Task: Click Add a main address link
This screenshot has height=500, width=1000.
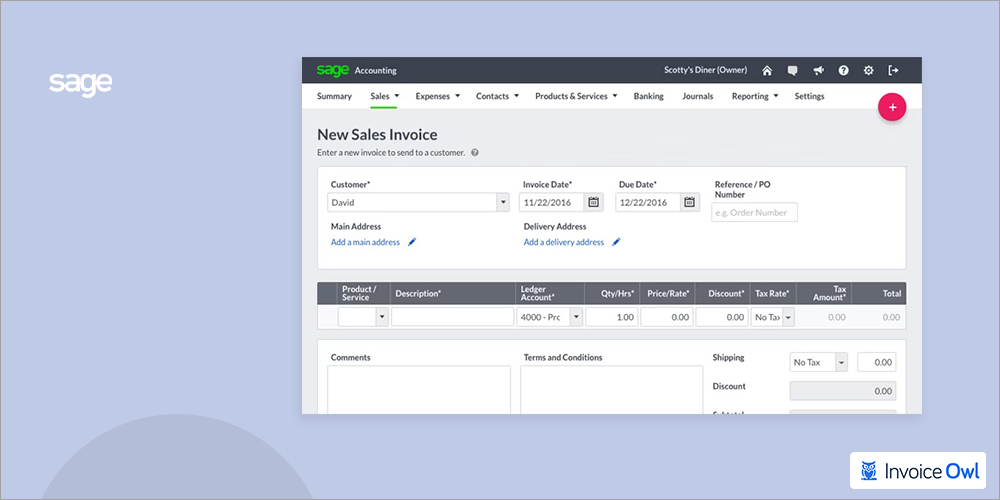Action: pyautogui.click(x=365, y=242)
